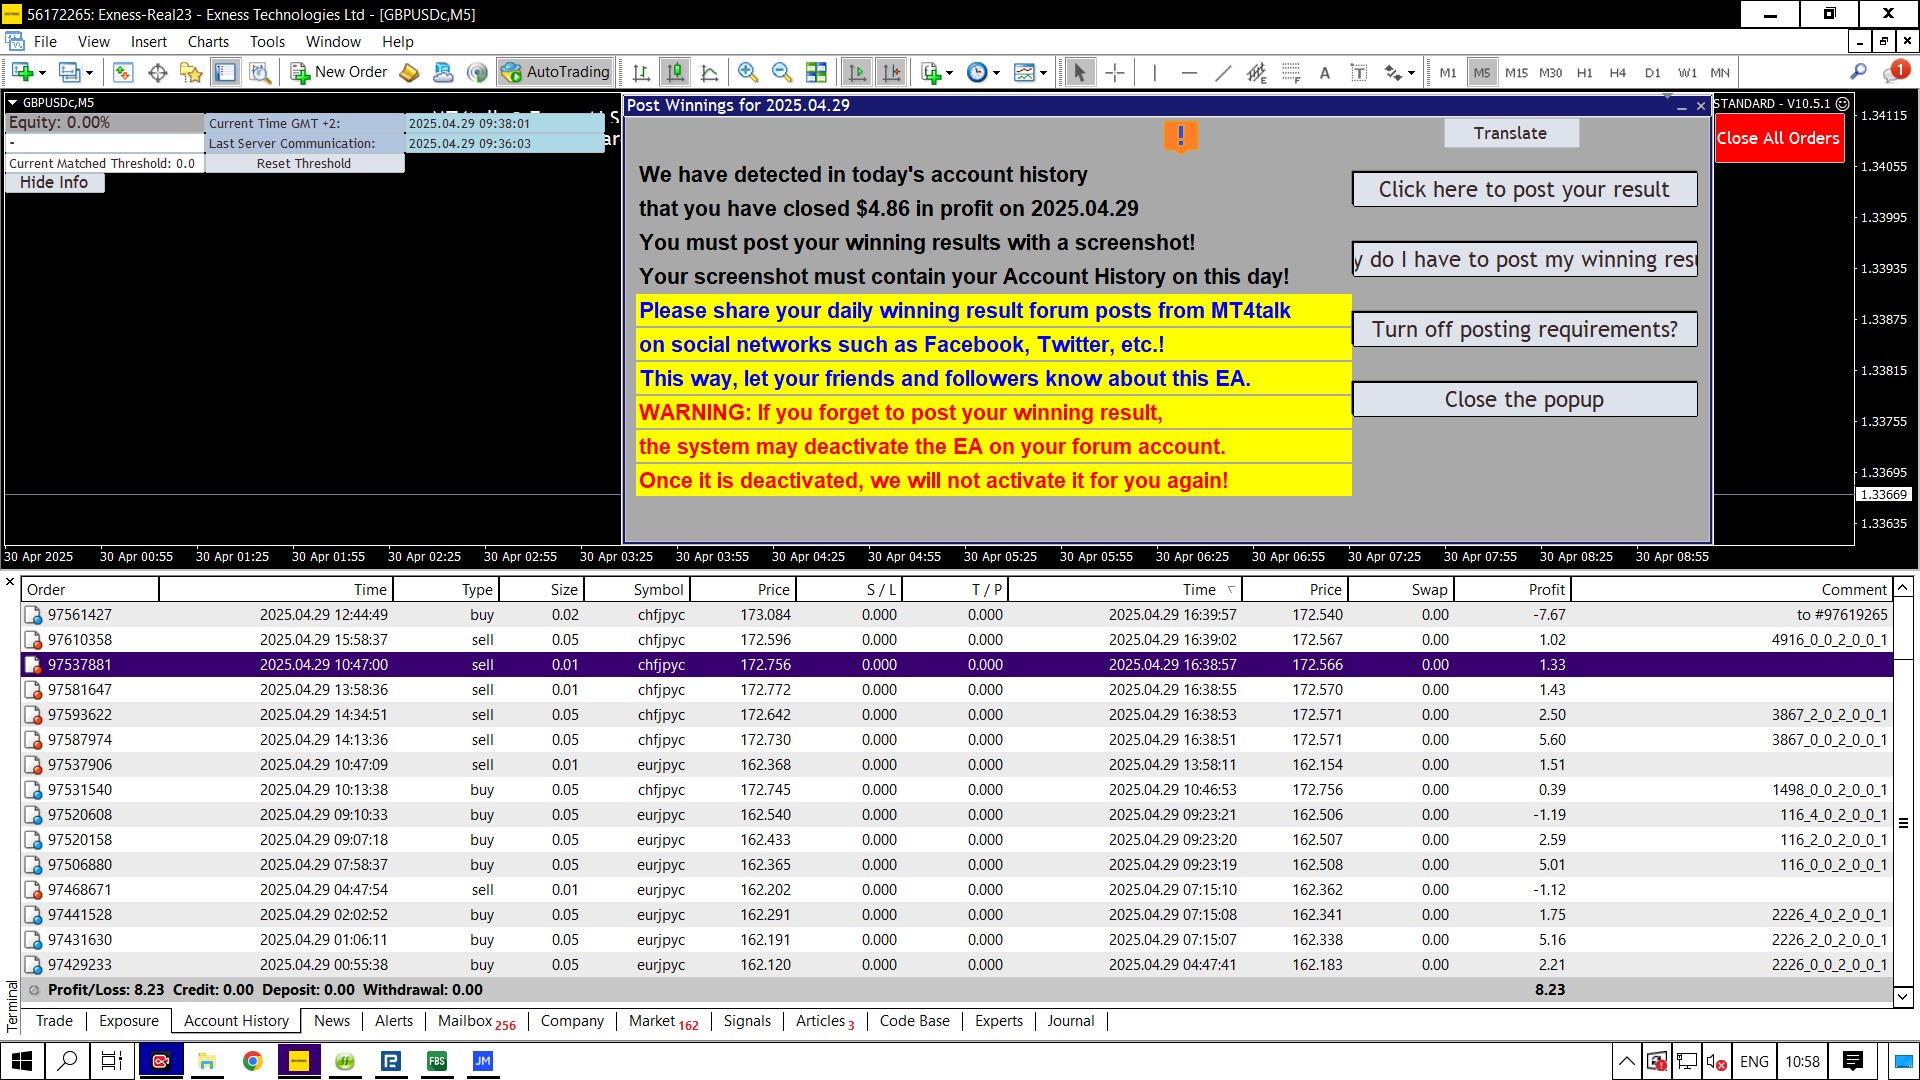Switch to the Journal terminal tab
Screen dimensions: 1920x1080
pos(1070,1021)
